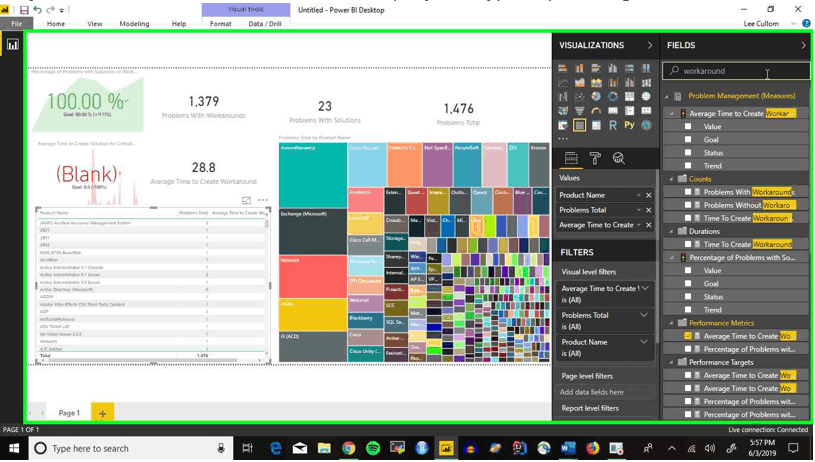Open the Analytics magnifier pane
This screenshot has height=462, width=815.
coord(619,158)
